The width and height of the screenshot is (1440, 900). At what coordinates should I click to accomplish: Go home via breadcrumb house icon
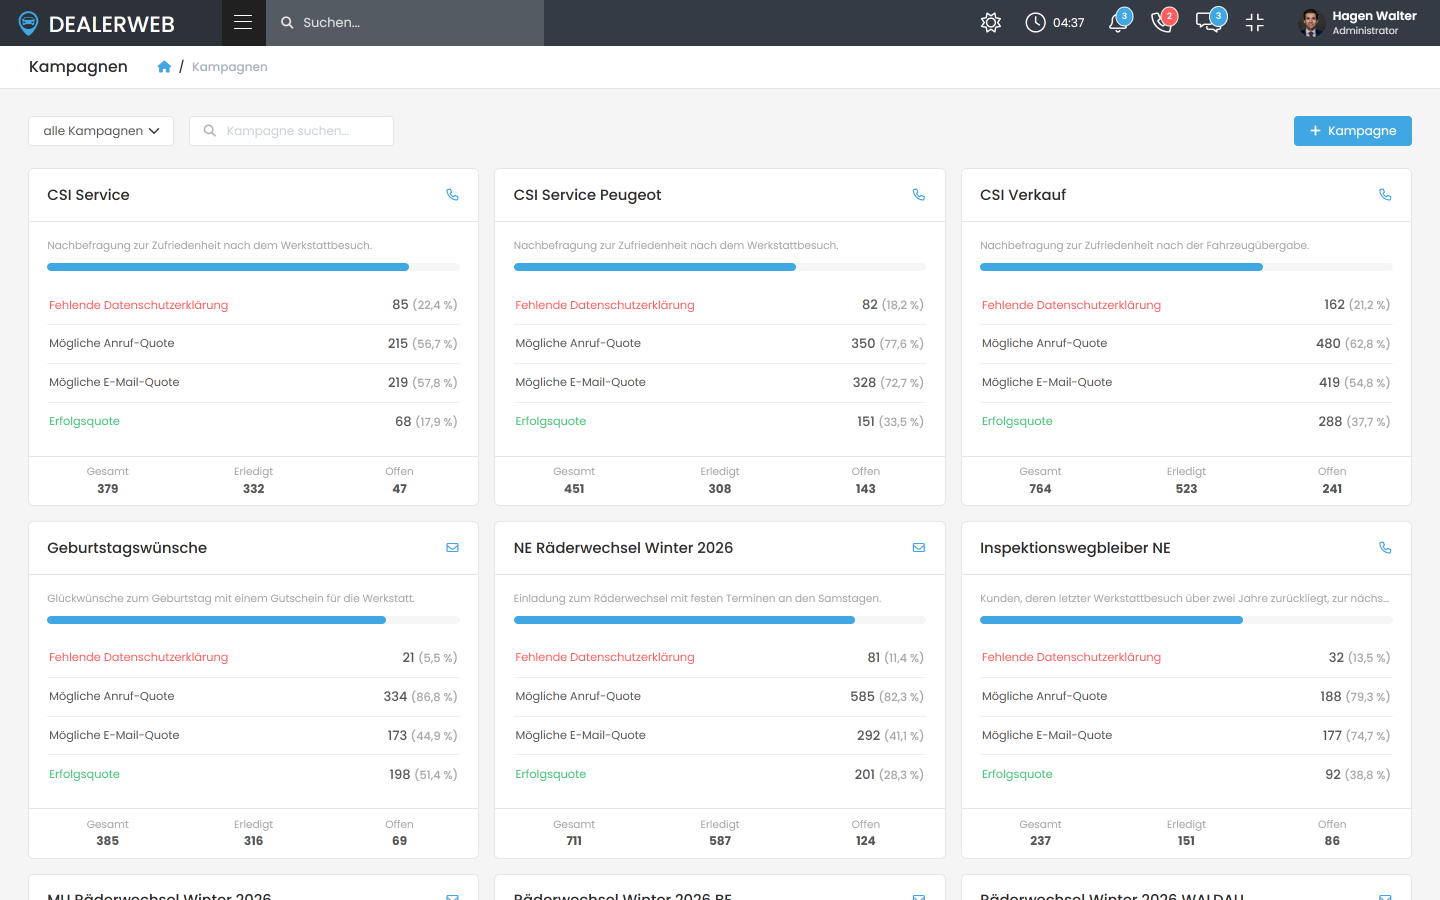click(x=164, y=67)
